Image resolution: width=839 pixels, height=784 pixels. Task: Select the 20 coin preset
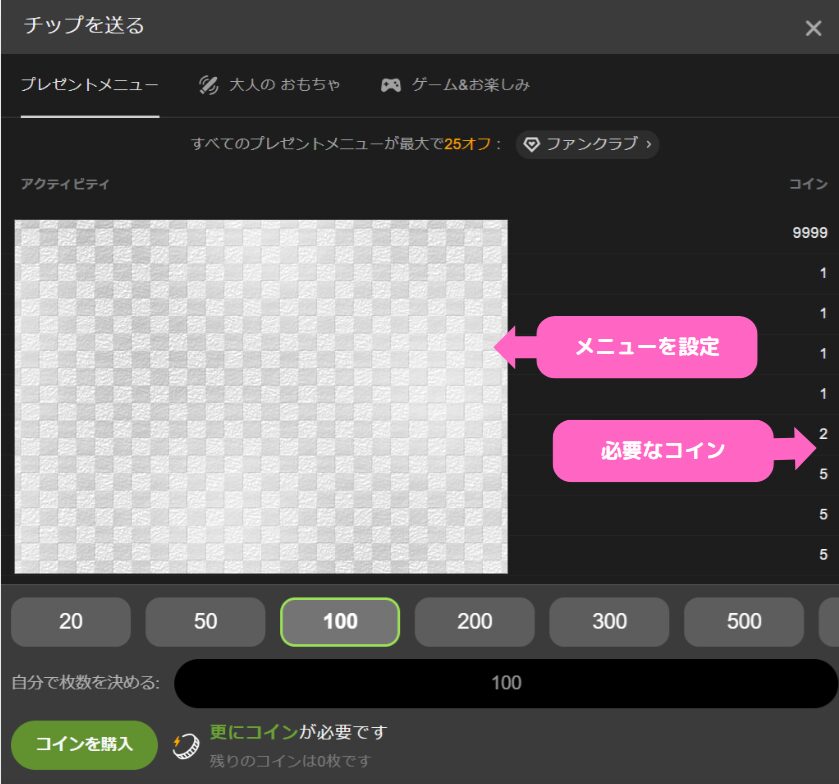point(70,621)
